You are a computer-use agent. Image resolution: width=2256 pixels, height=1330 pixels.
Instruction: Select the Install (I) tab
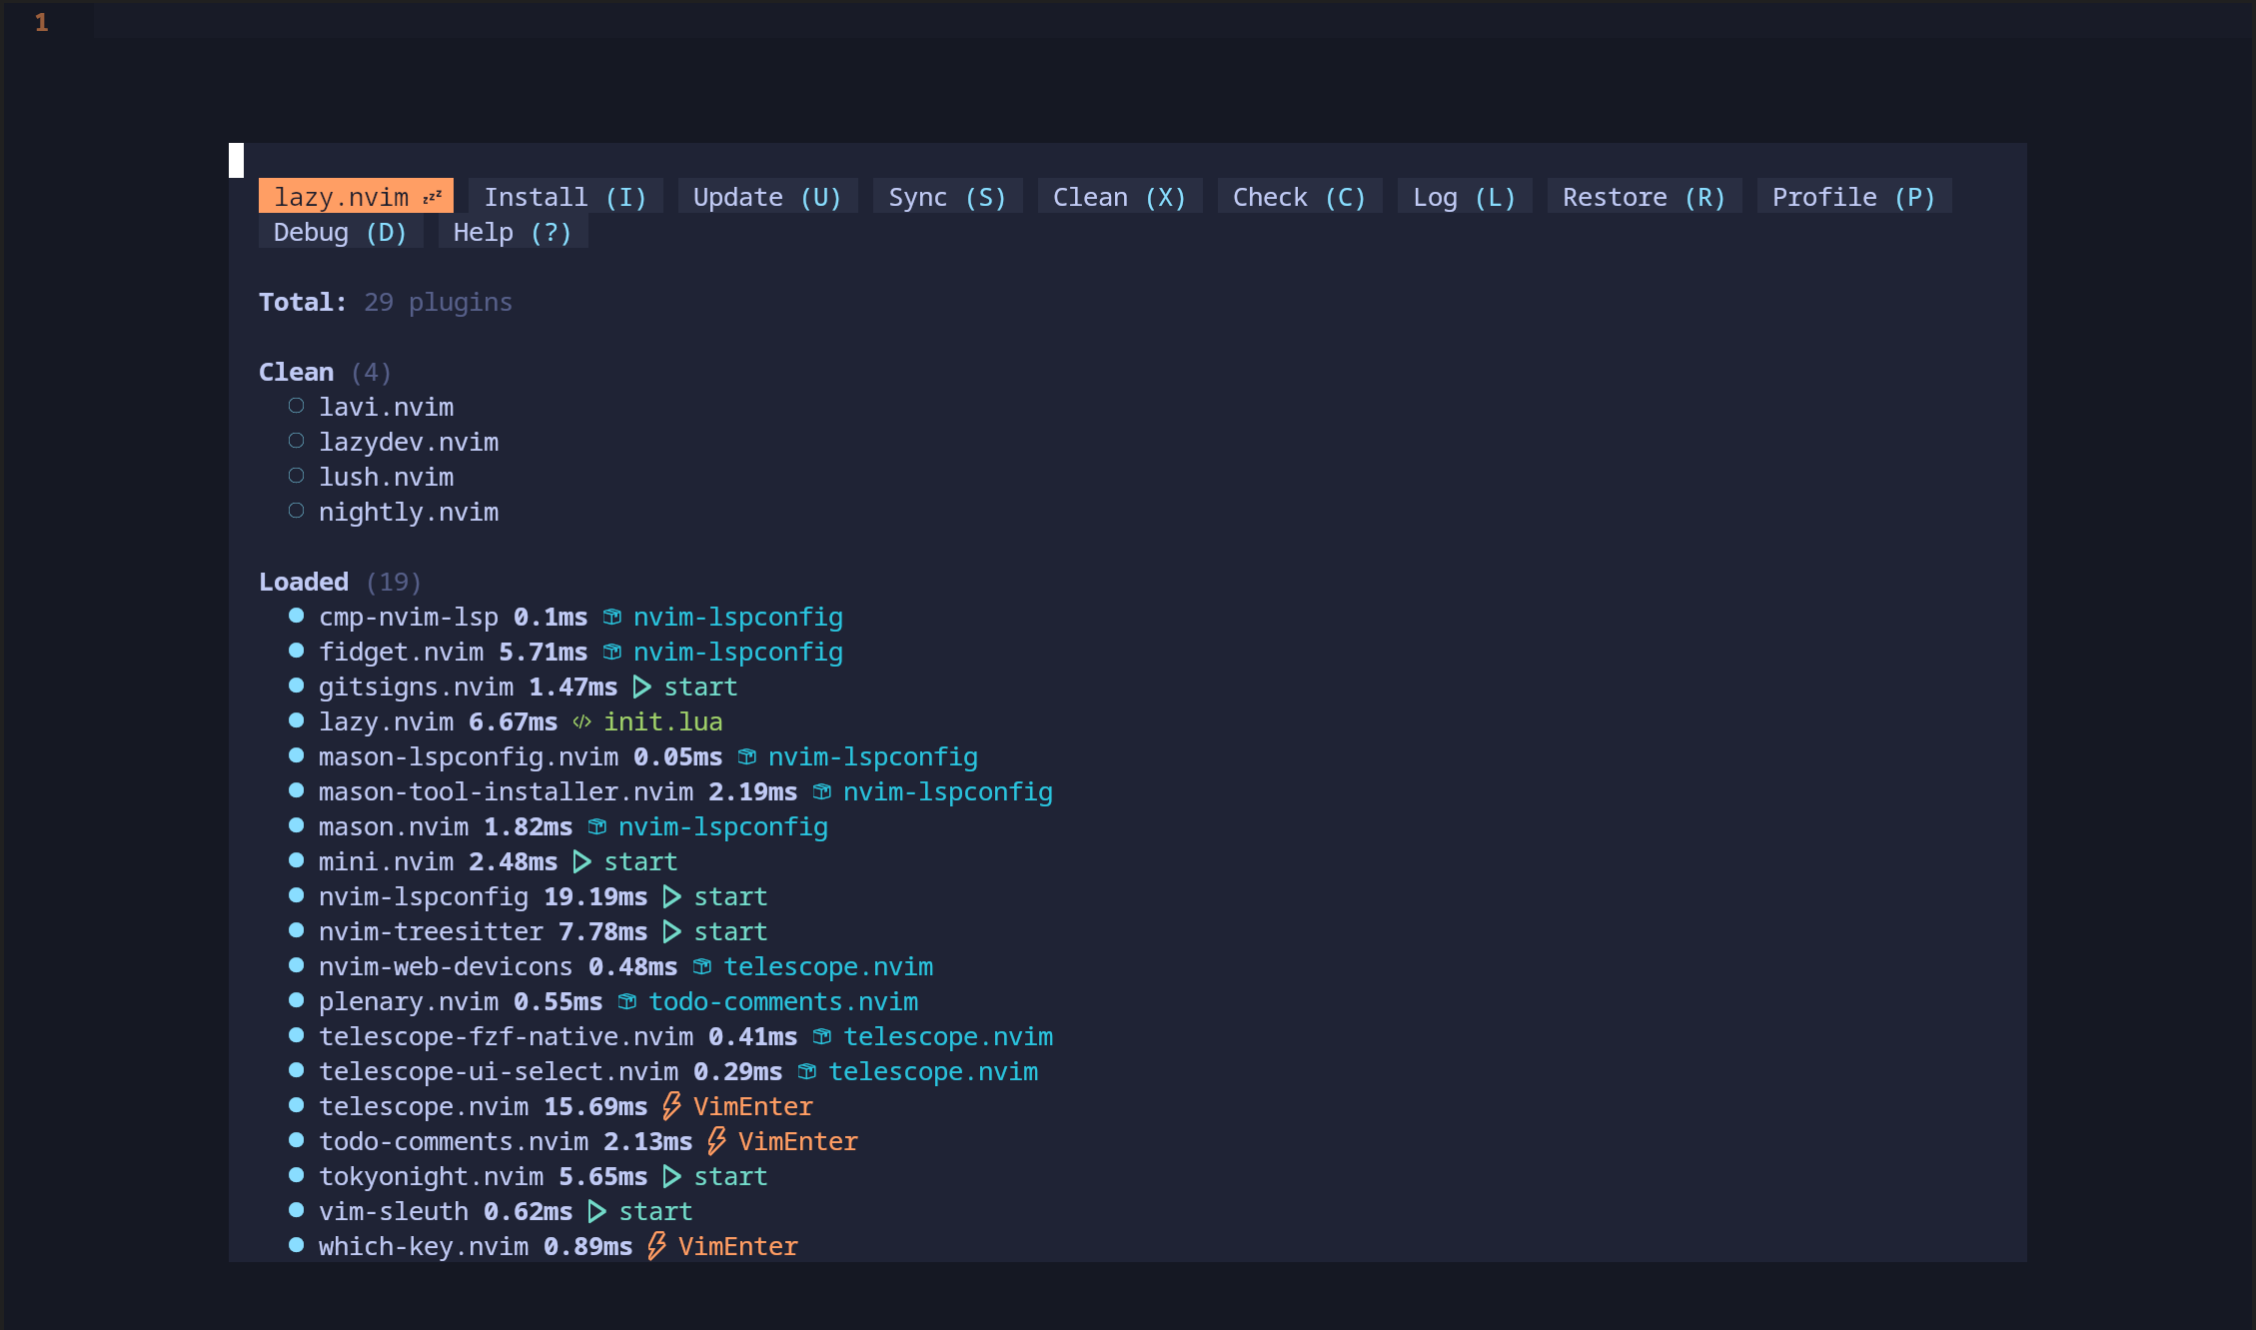[x=566, y=197]
